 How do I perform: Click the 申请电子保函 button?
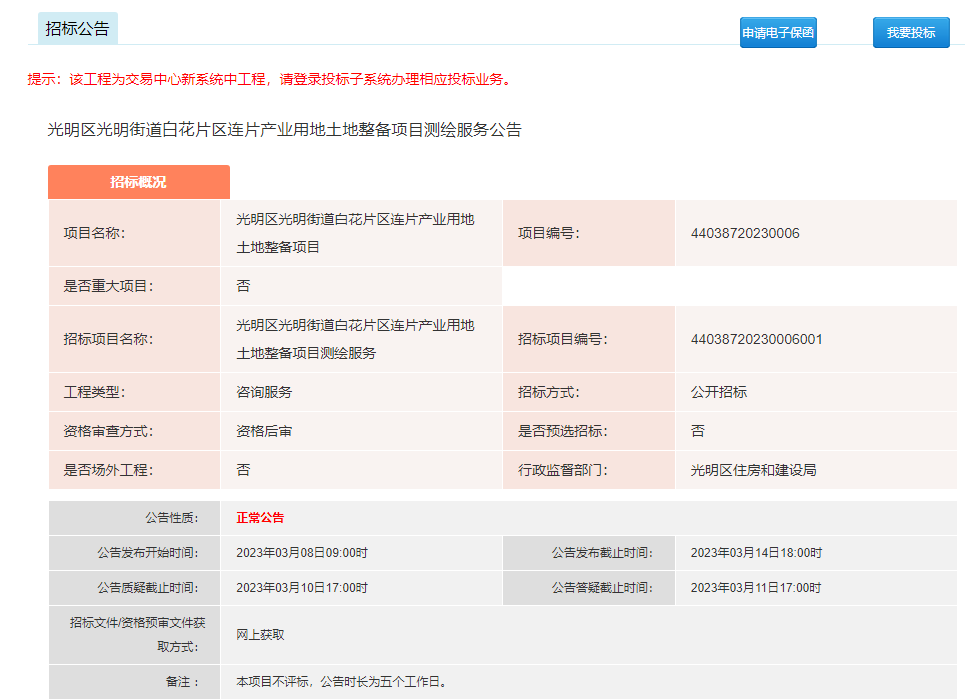tap(778, 32)
